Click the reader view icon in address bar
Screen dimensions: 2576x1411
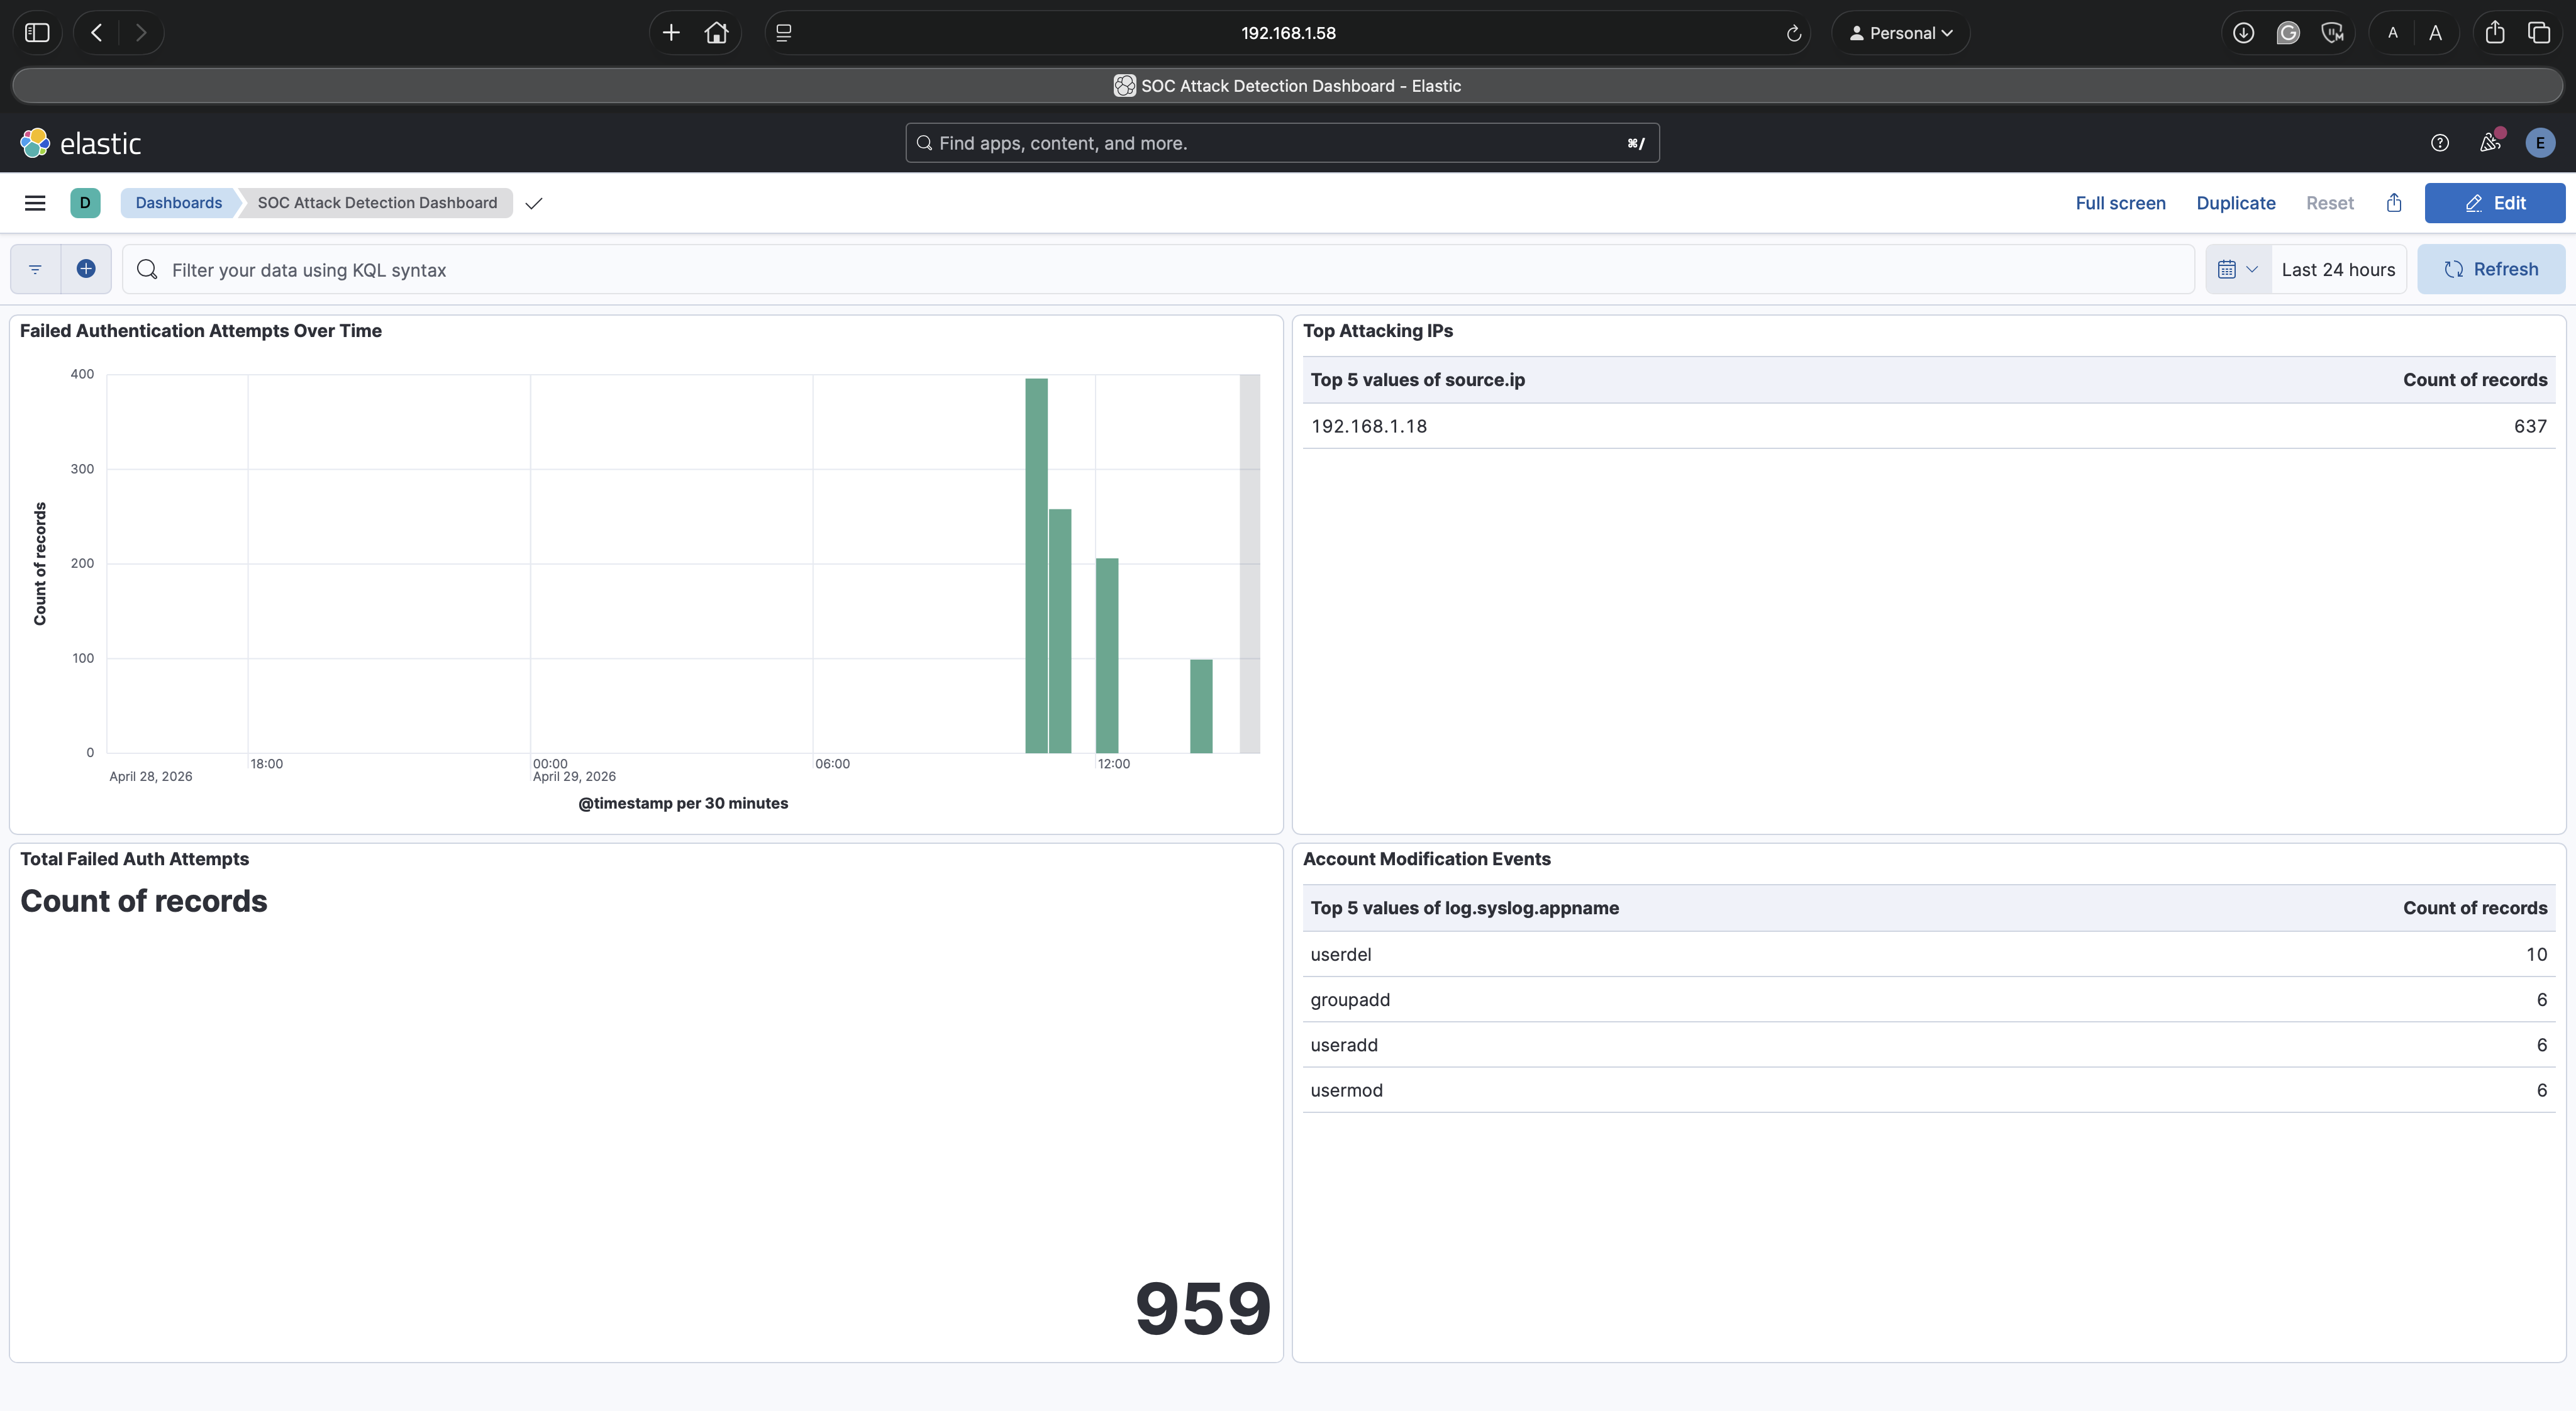point(784,33)
